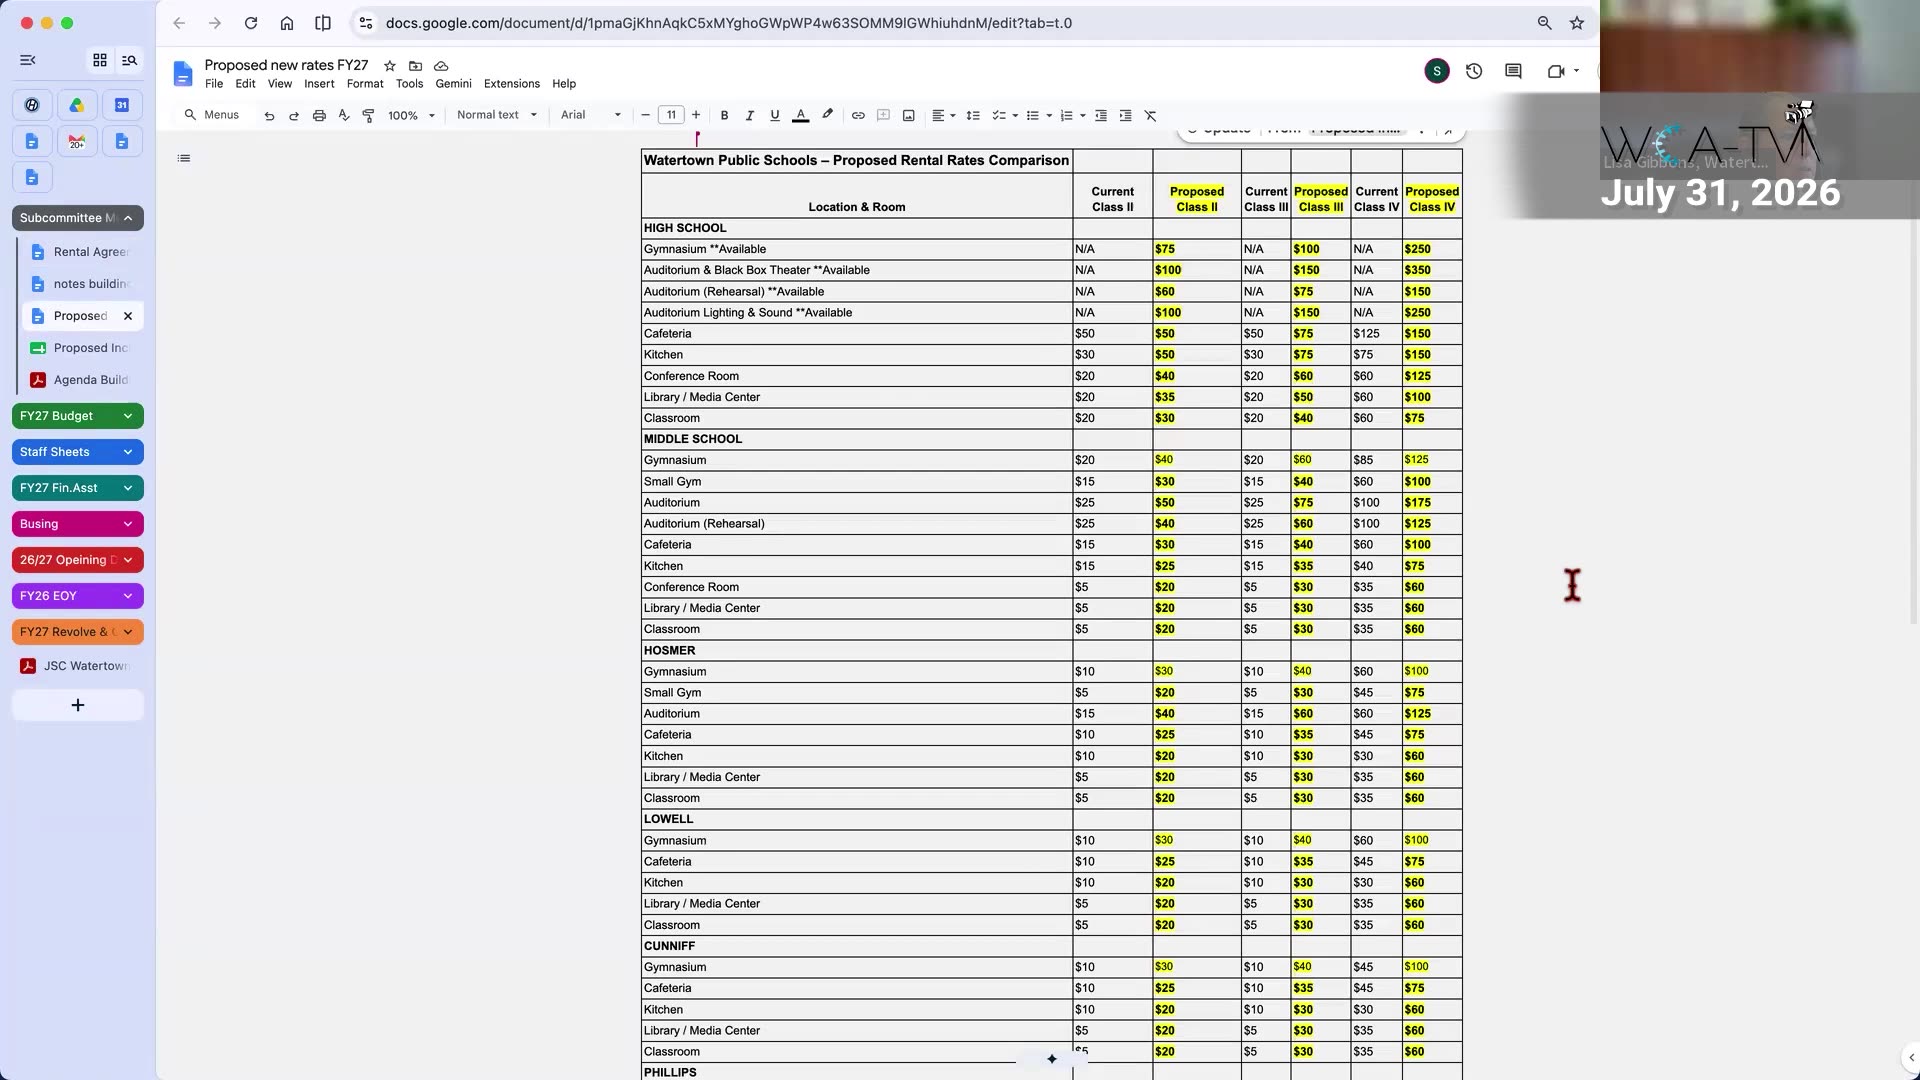This screenshot has height=1080, width=1920.
Task: Expand the Staff Sheets group
Action: pos(128,452)
